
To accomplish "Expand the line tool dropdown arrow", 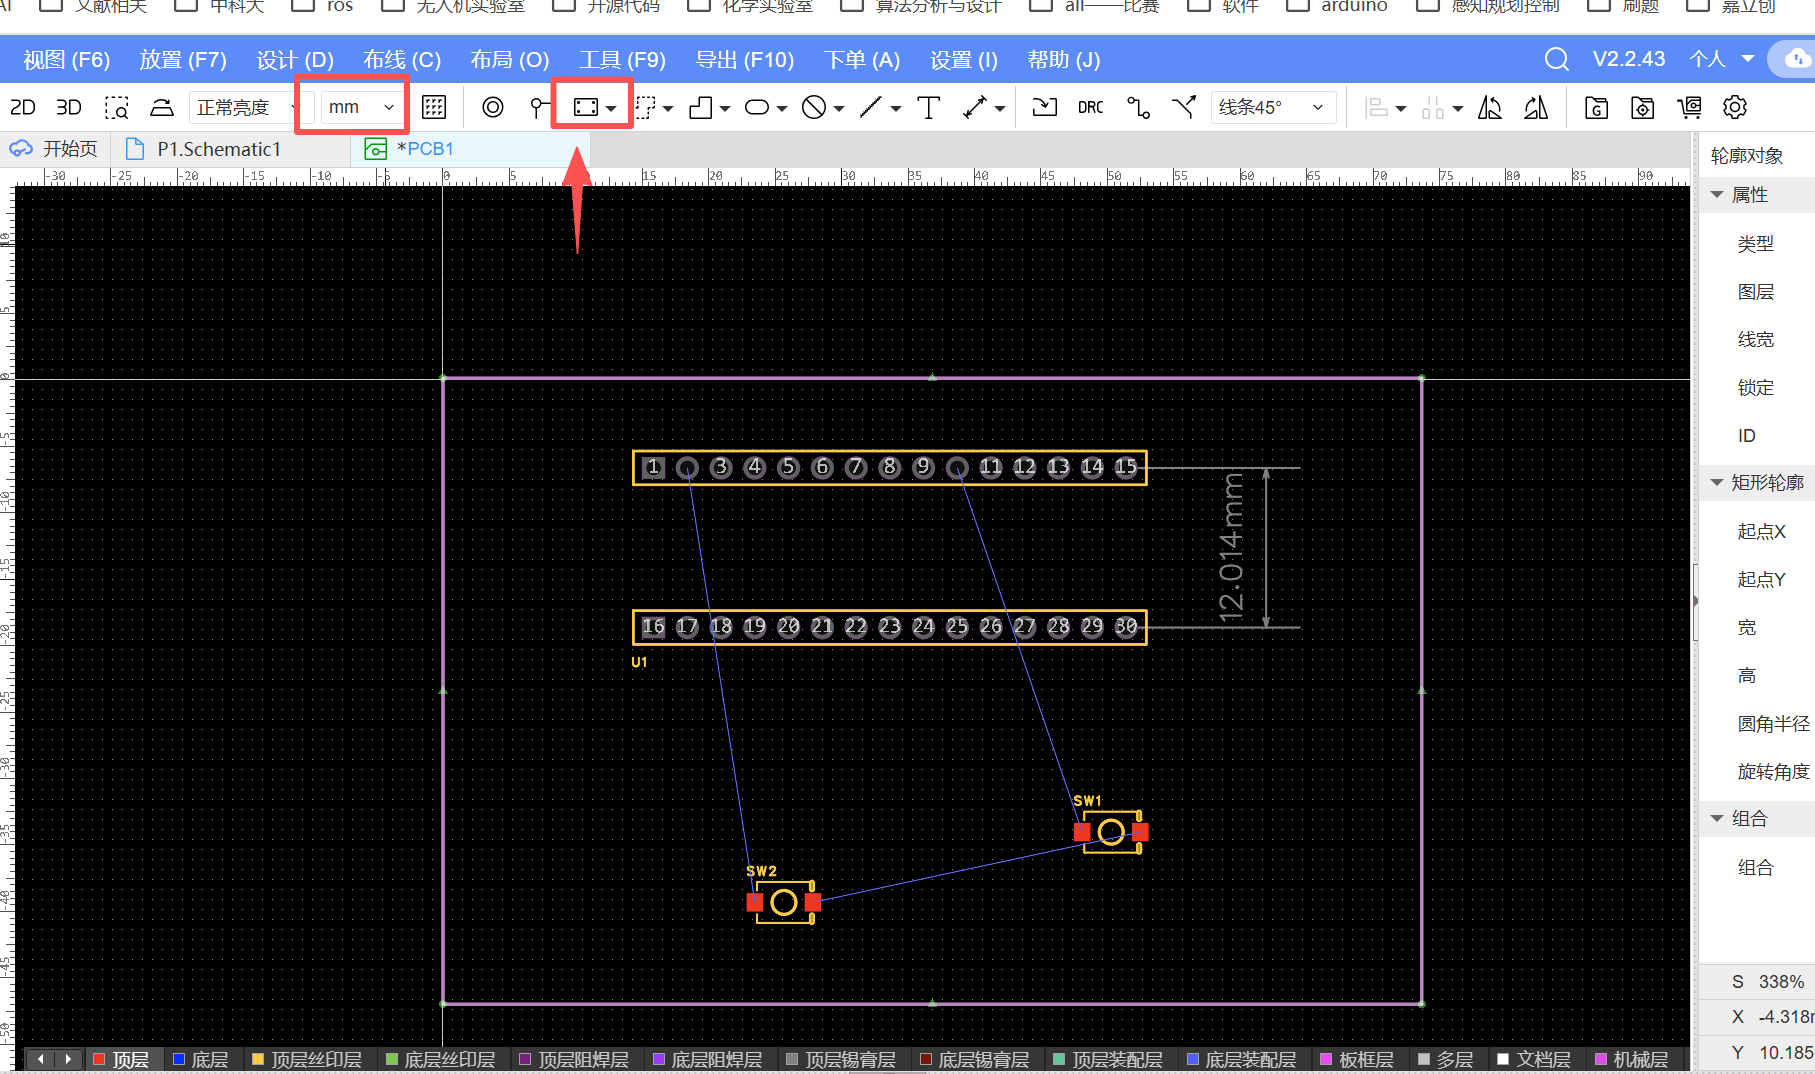I will click(x=896, y=108).
